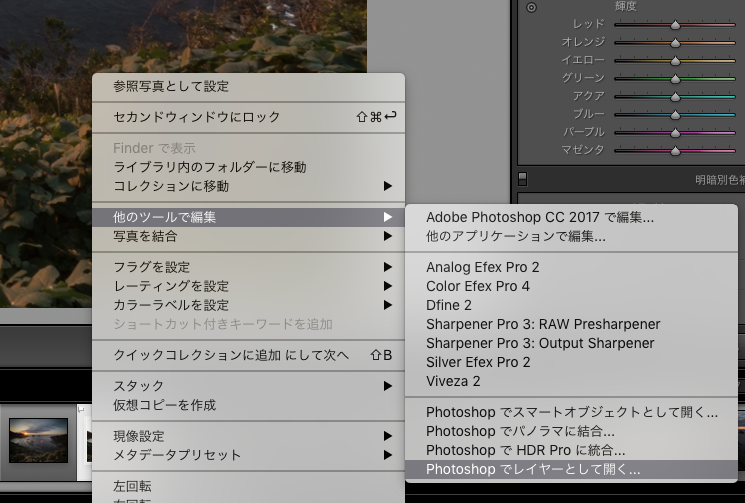Choose Photoshop でパノラマに結合

pyautogui.click(x=571, y=431)
